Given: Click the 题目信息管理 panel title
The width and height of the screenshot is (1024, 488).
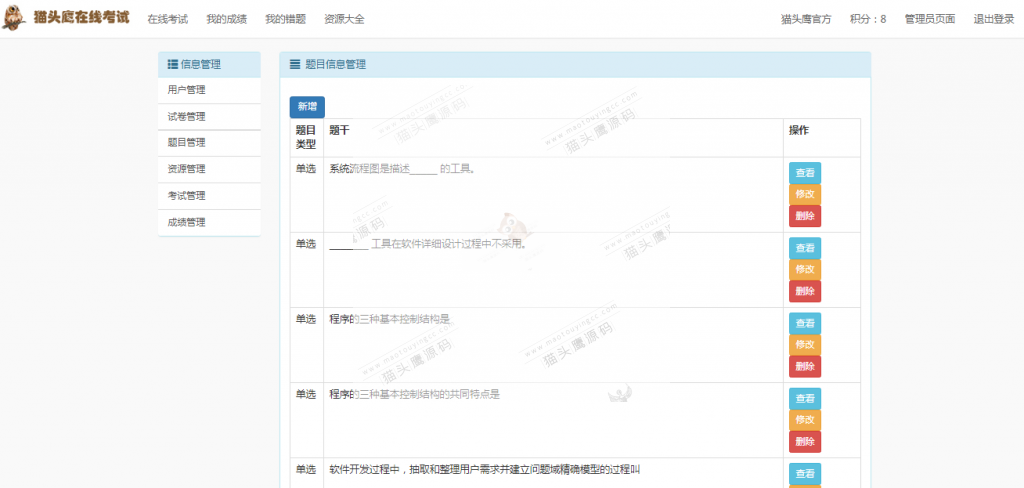Looking at the screenshot, I should [x=336, y=65].
